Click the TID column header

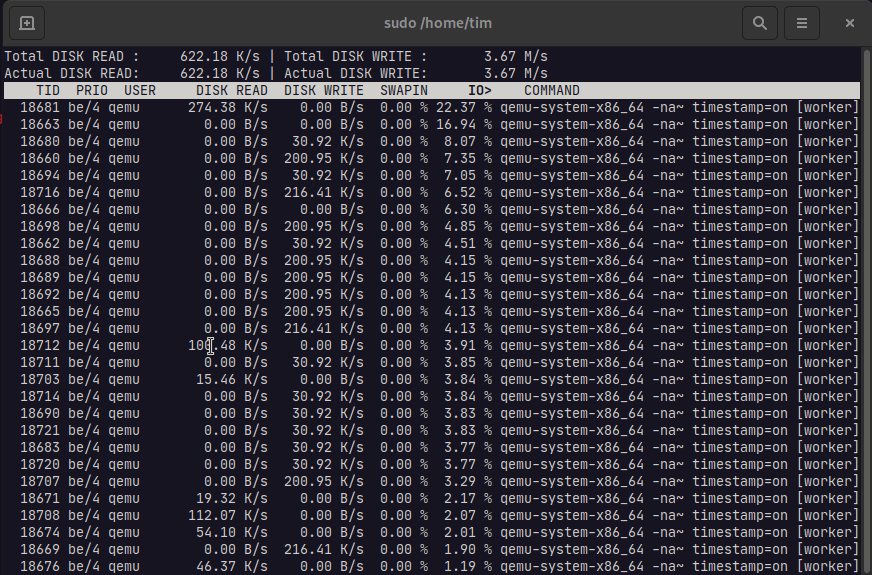48,91
